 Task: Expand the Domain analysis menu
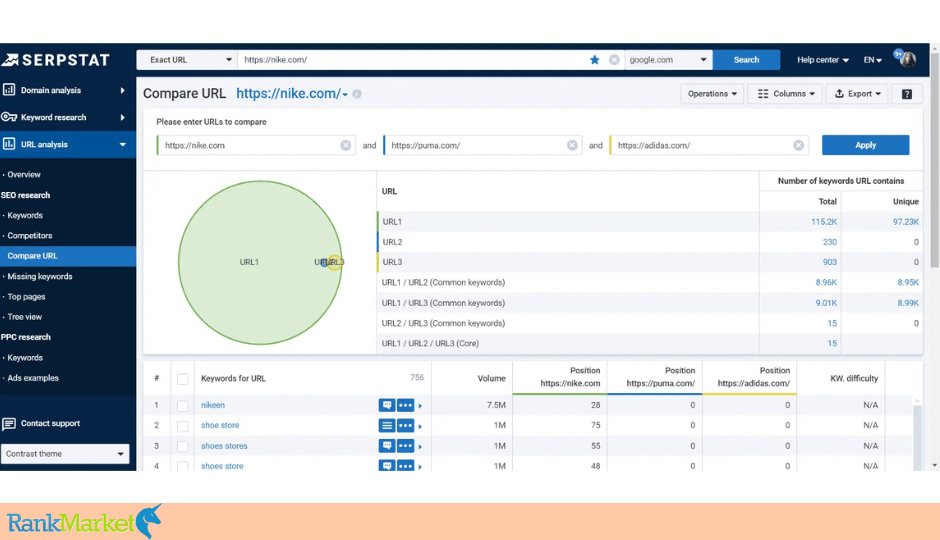[122, 90]
